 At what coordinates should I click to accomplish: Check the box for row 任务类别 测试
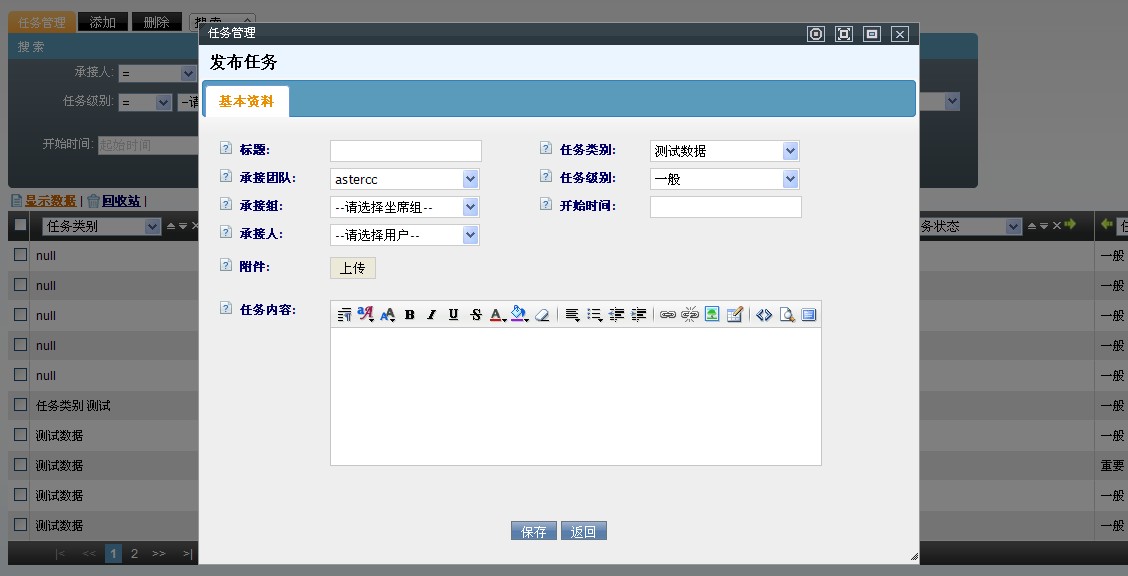pyautogui.click(x=20, y=405)
